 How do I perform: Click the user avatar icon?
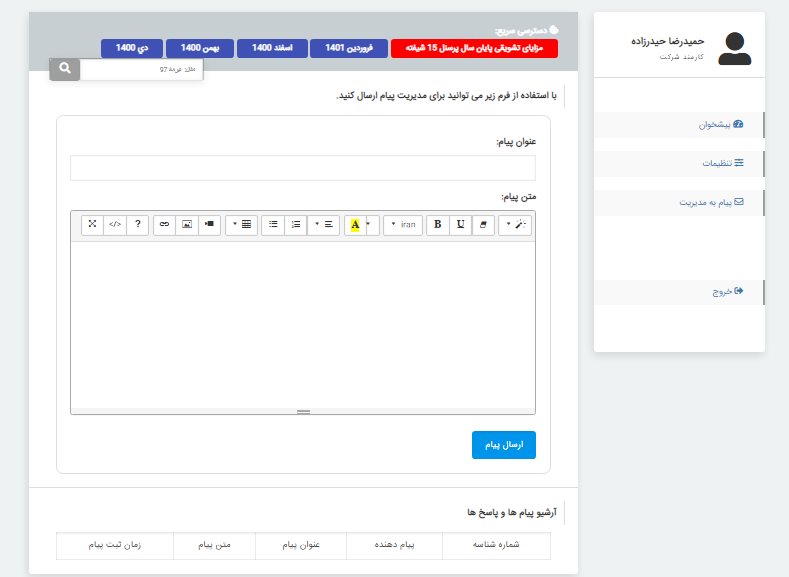[x=735, y=48]
